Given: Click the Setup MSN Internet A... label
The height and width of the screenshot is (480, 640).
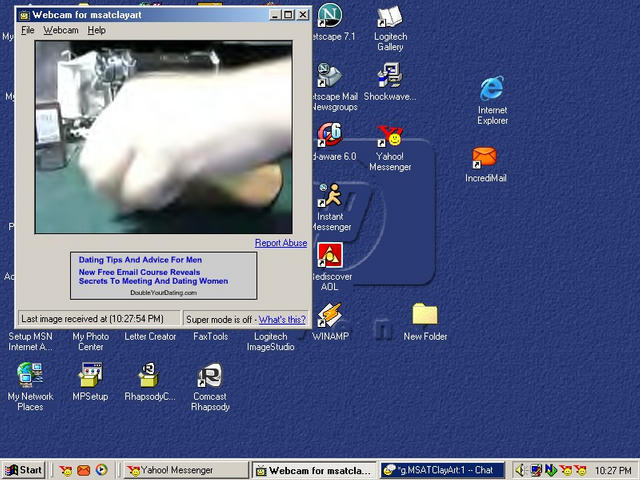Looking at the screenshot, I should (x=30, y=342).
